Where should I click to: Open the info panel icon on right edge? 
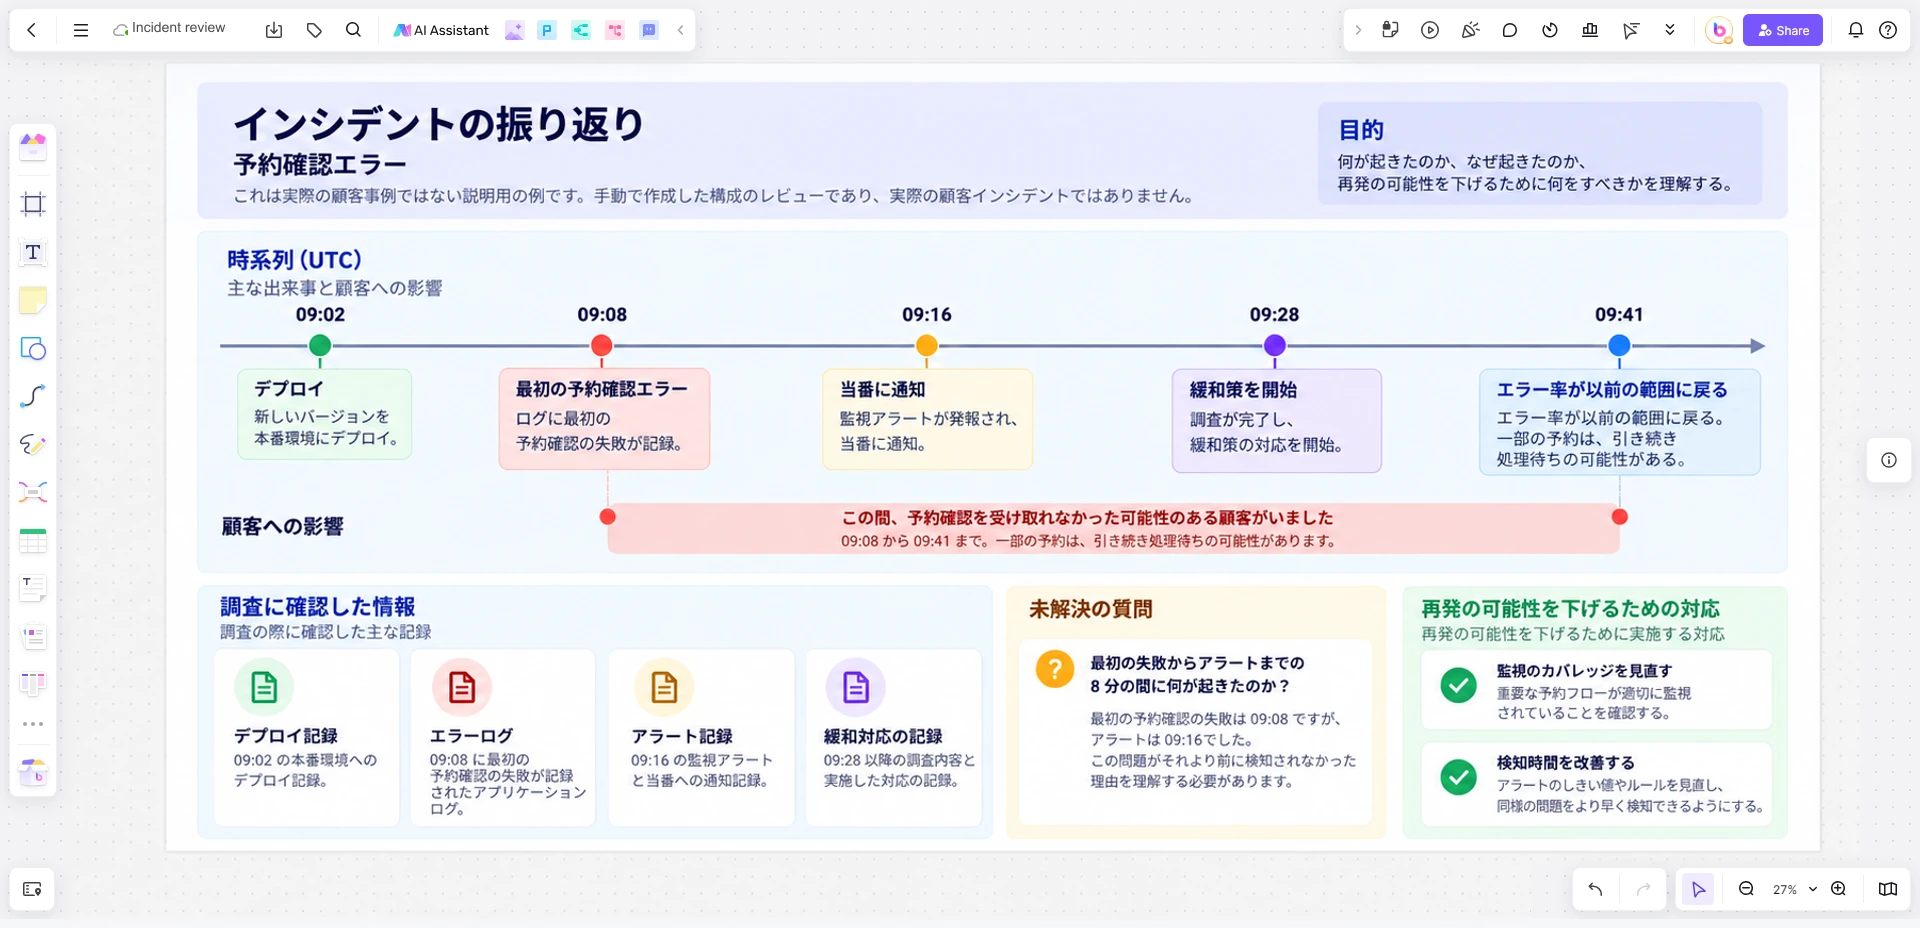(1889, 460)
